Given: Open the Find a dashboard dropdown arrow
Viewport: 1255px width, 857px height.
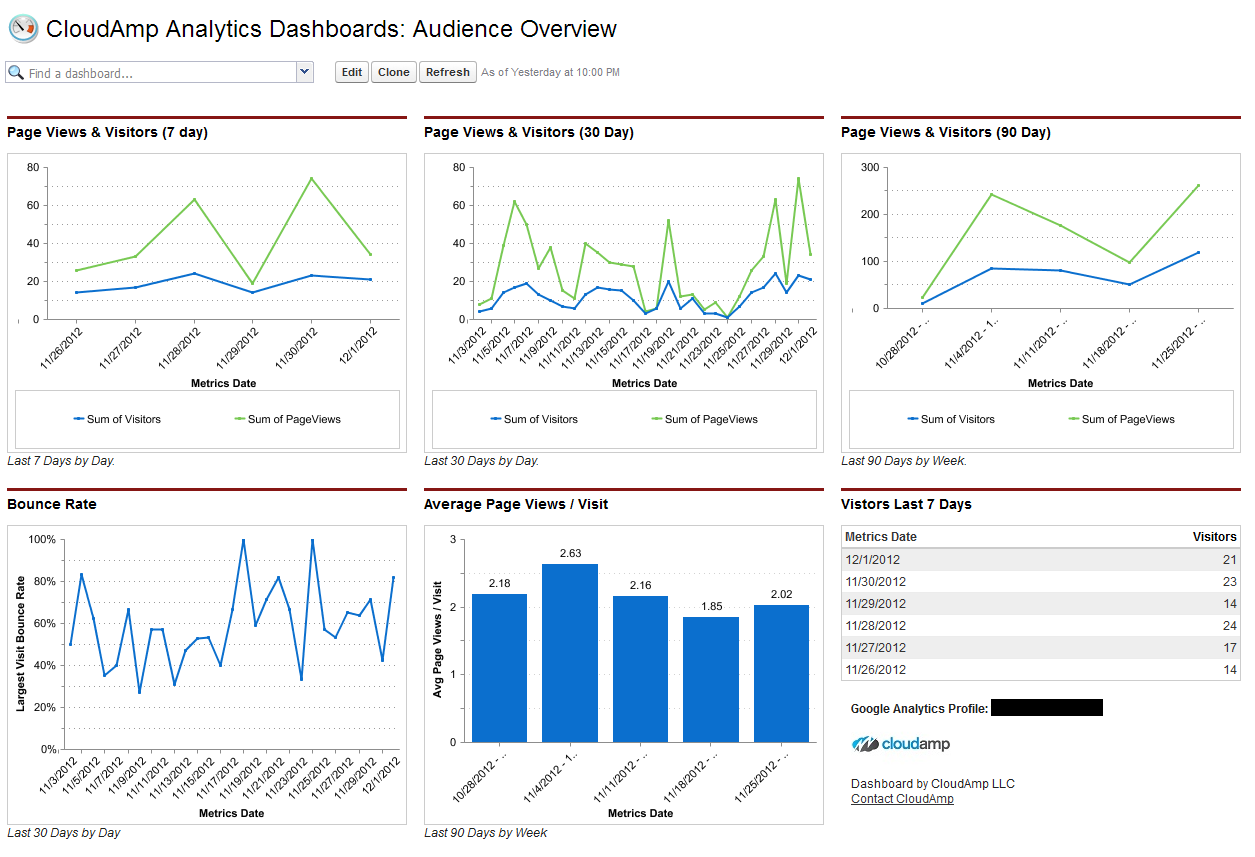Looking at the screenshot, I should tap(305, 72).
